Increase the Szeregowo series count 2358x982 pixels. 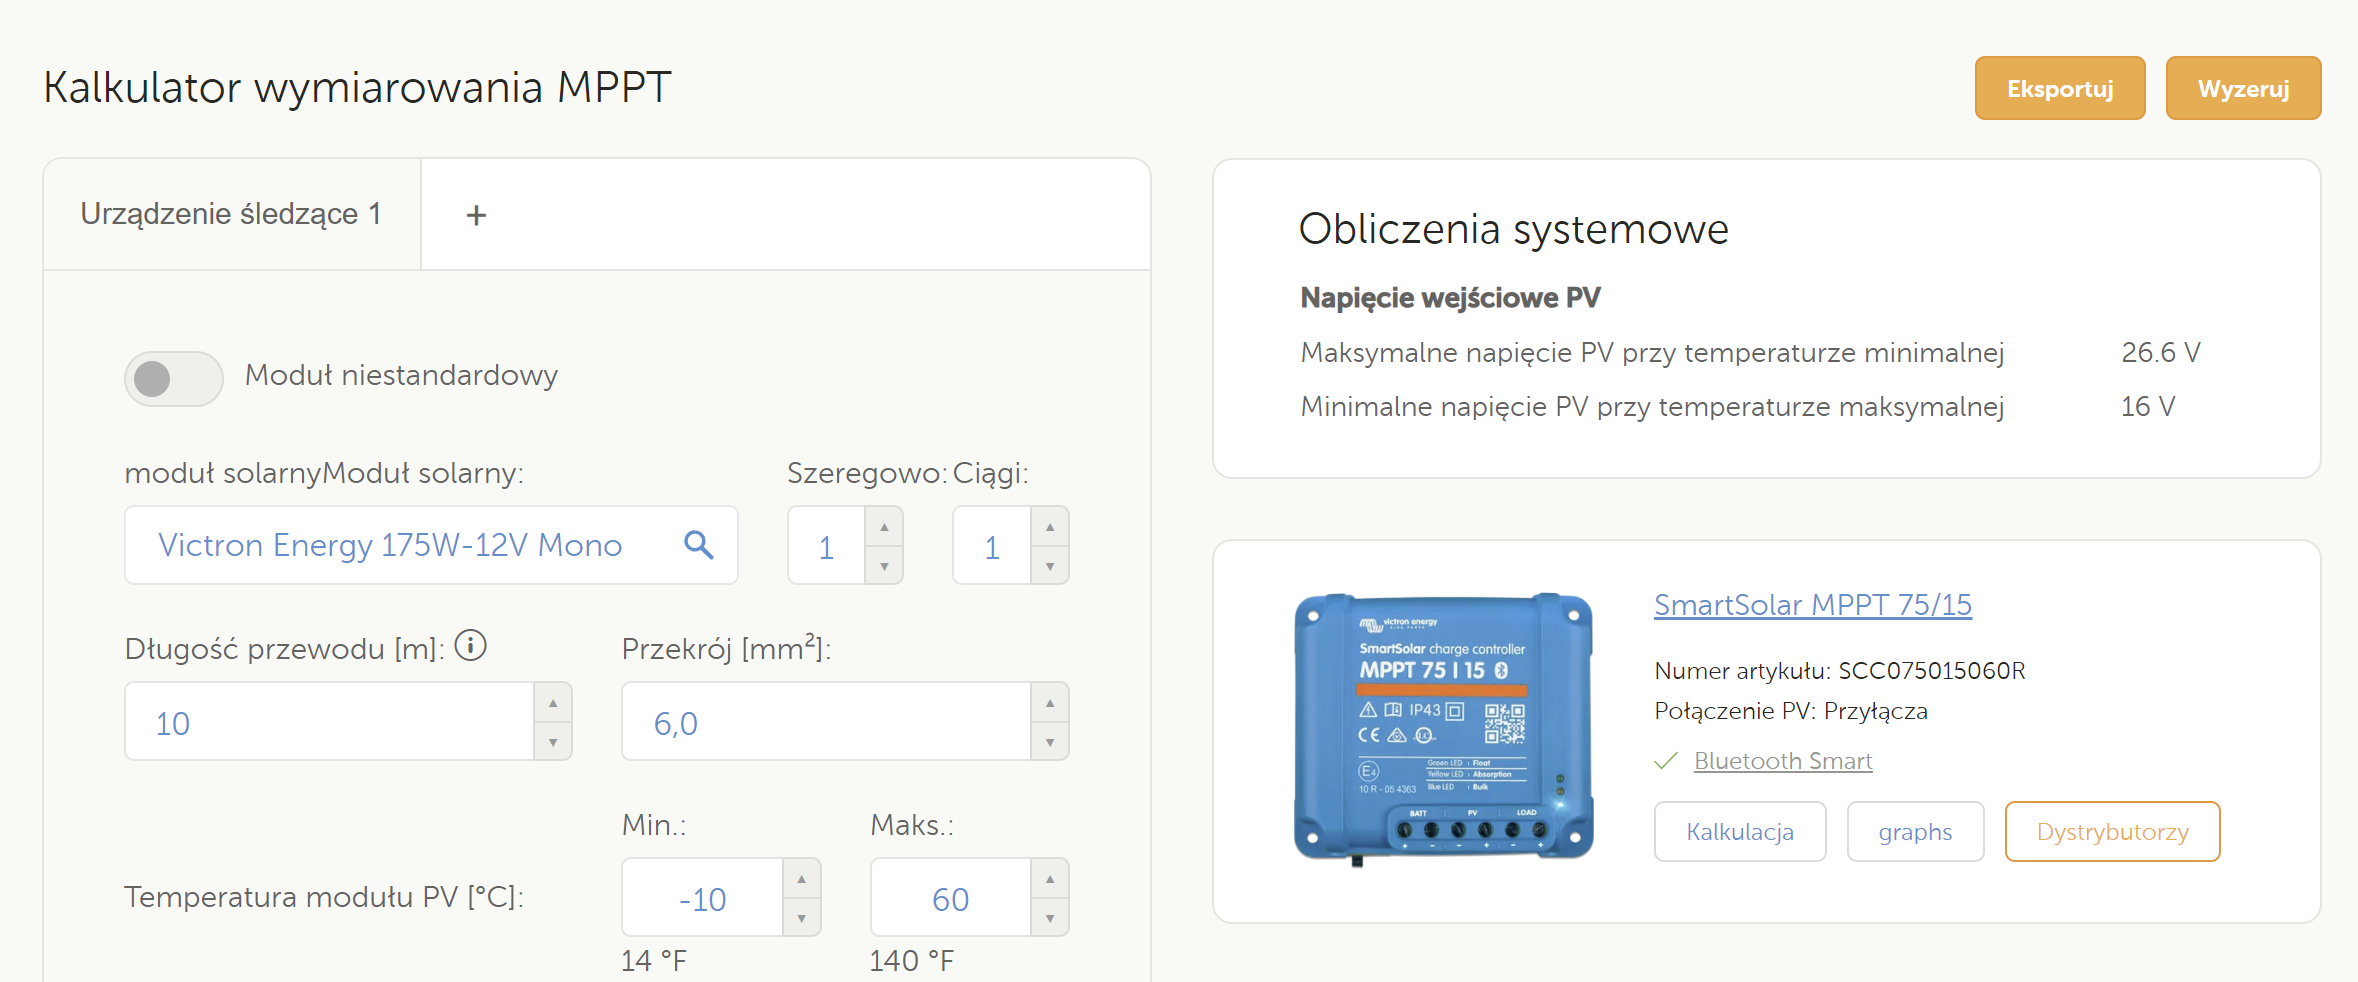pyautogui.click(x=884, y=527)
